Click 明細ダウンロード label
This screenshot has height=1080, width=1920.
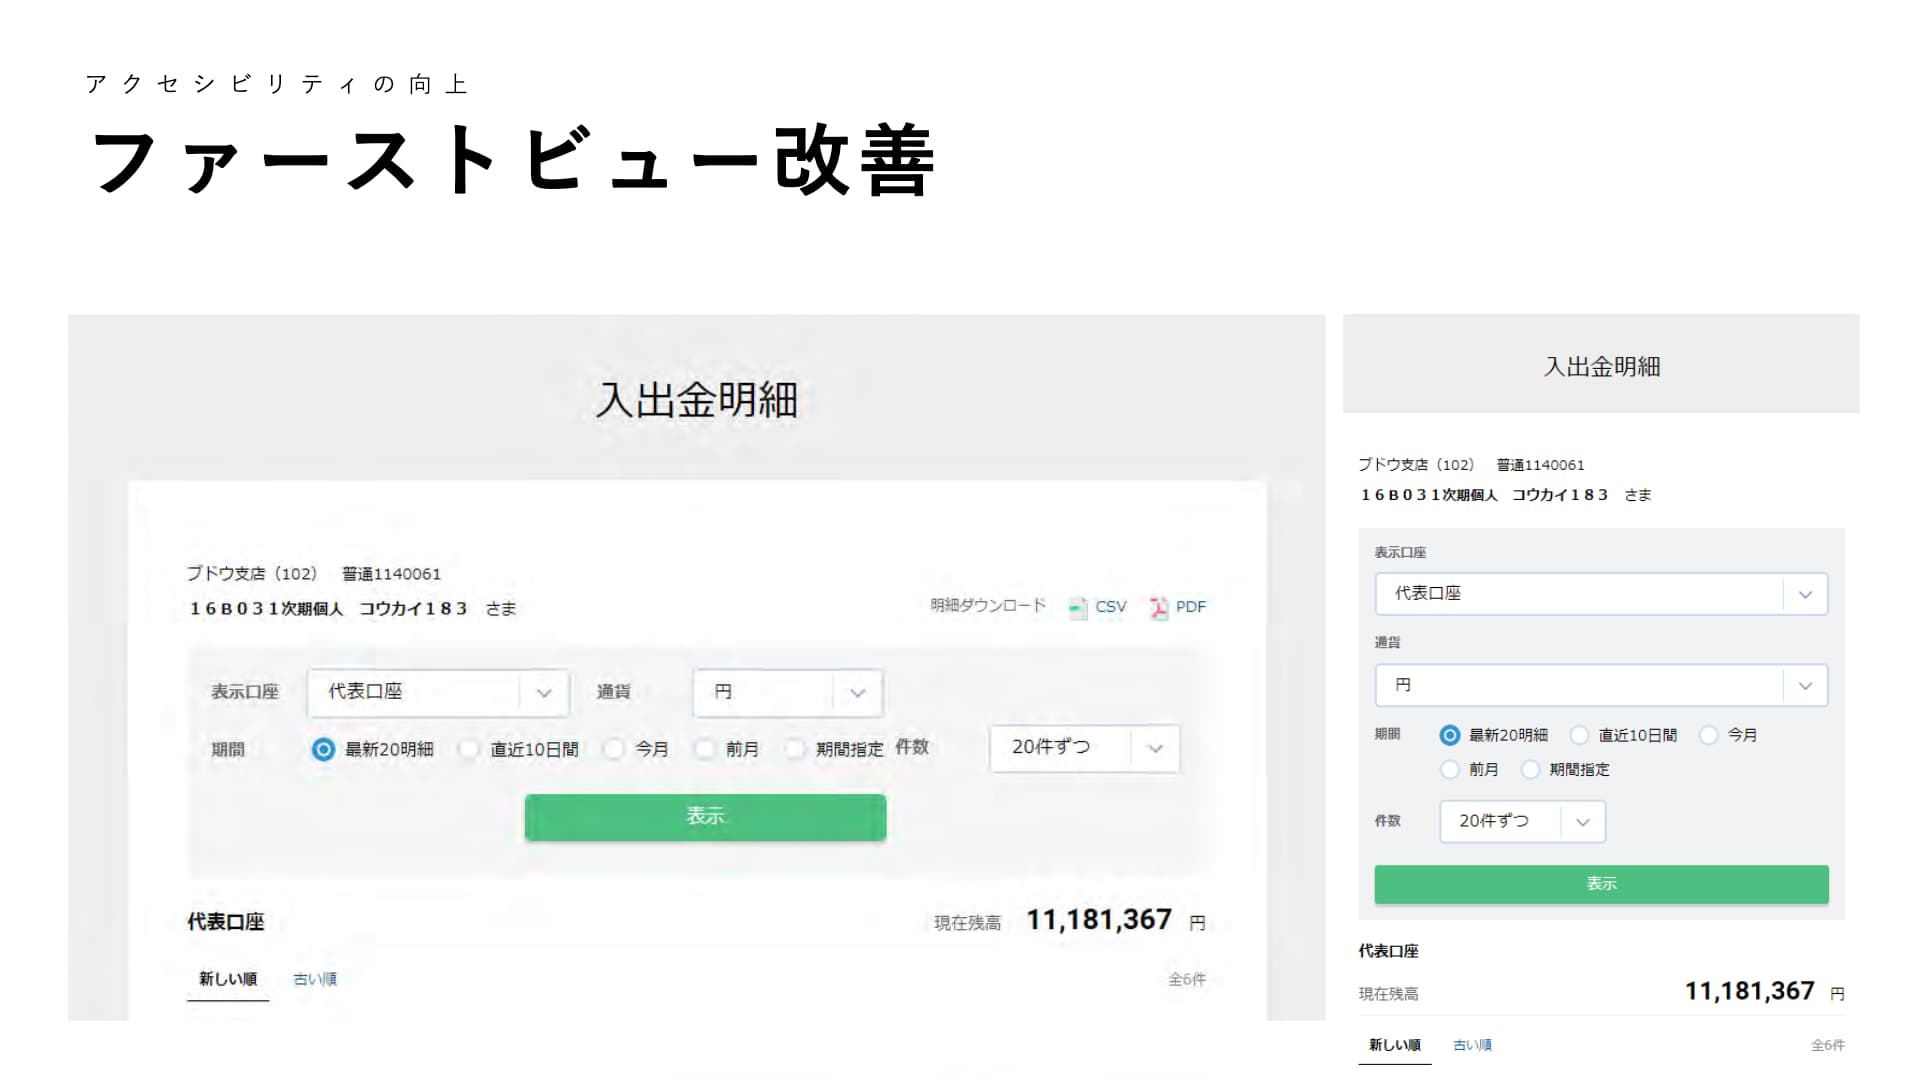coord(988,606)
